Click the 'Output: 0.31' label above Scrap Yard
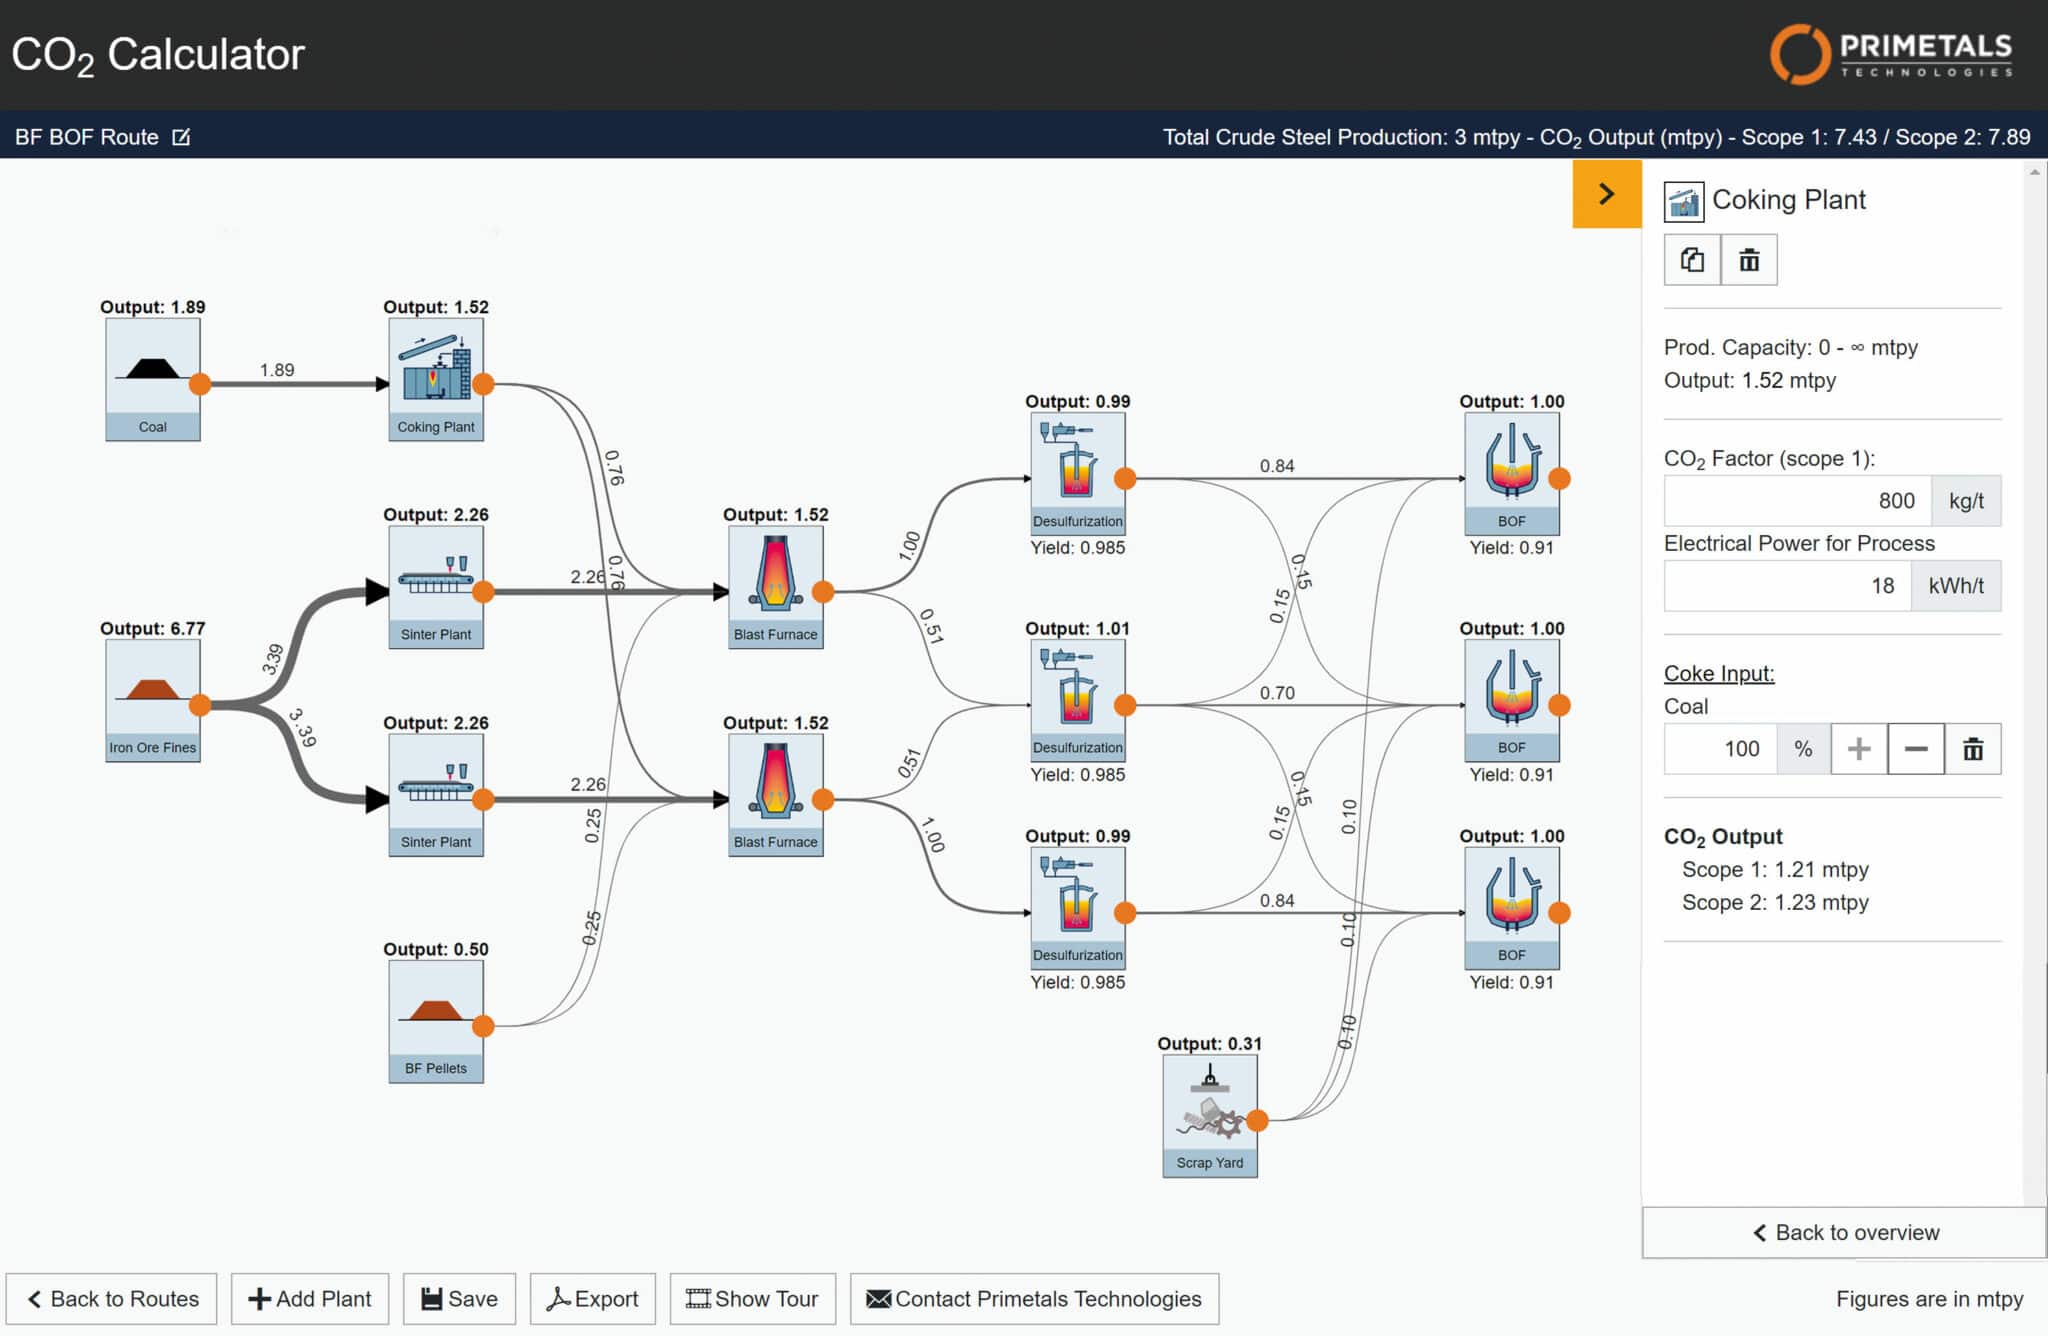This screenshot has height=1336, width=2048. tap(1210, 1043)
